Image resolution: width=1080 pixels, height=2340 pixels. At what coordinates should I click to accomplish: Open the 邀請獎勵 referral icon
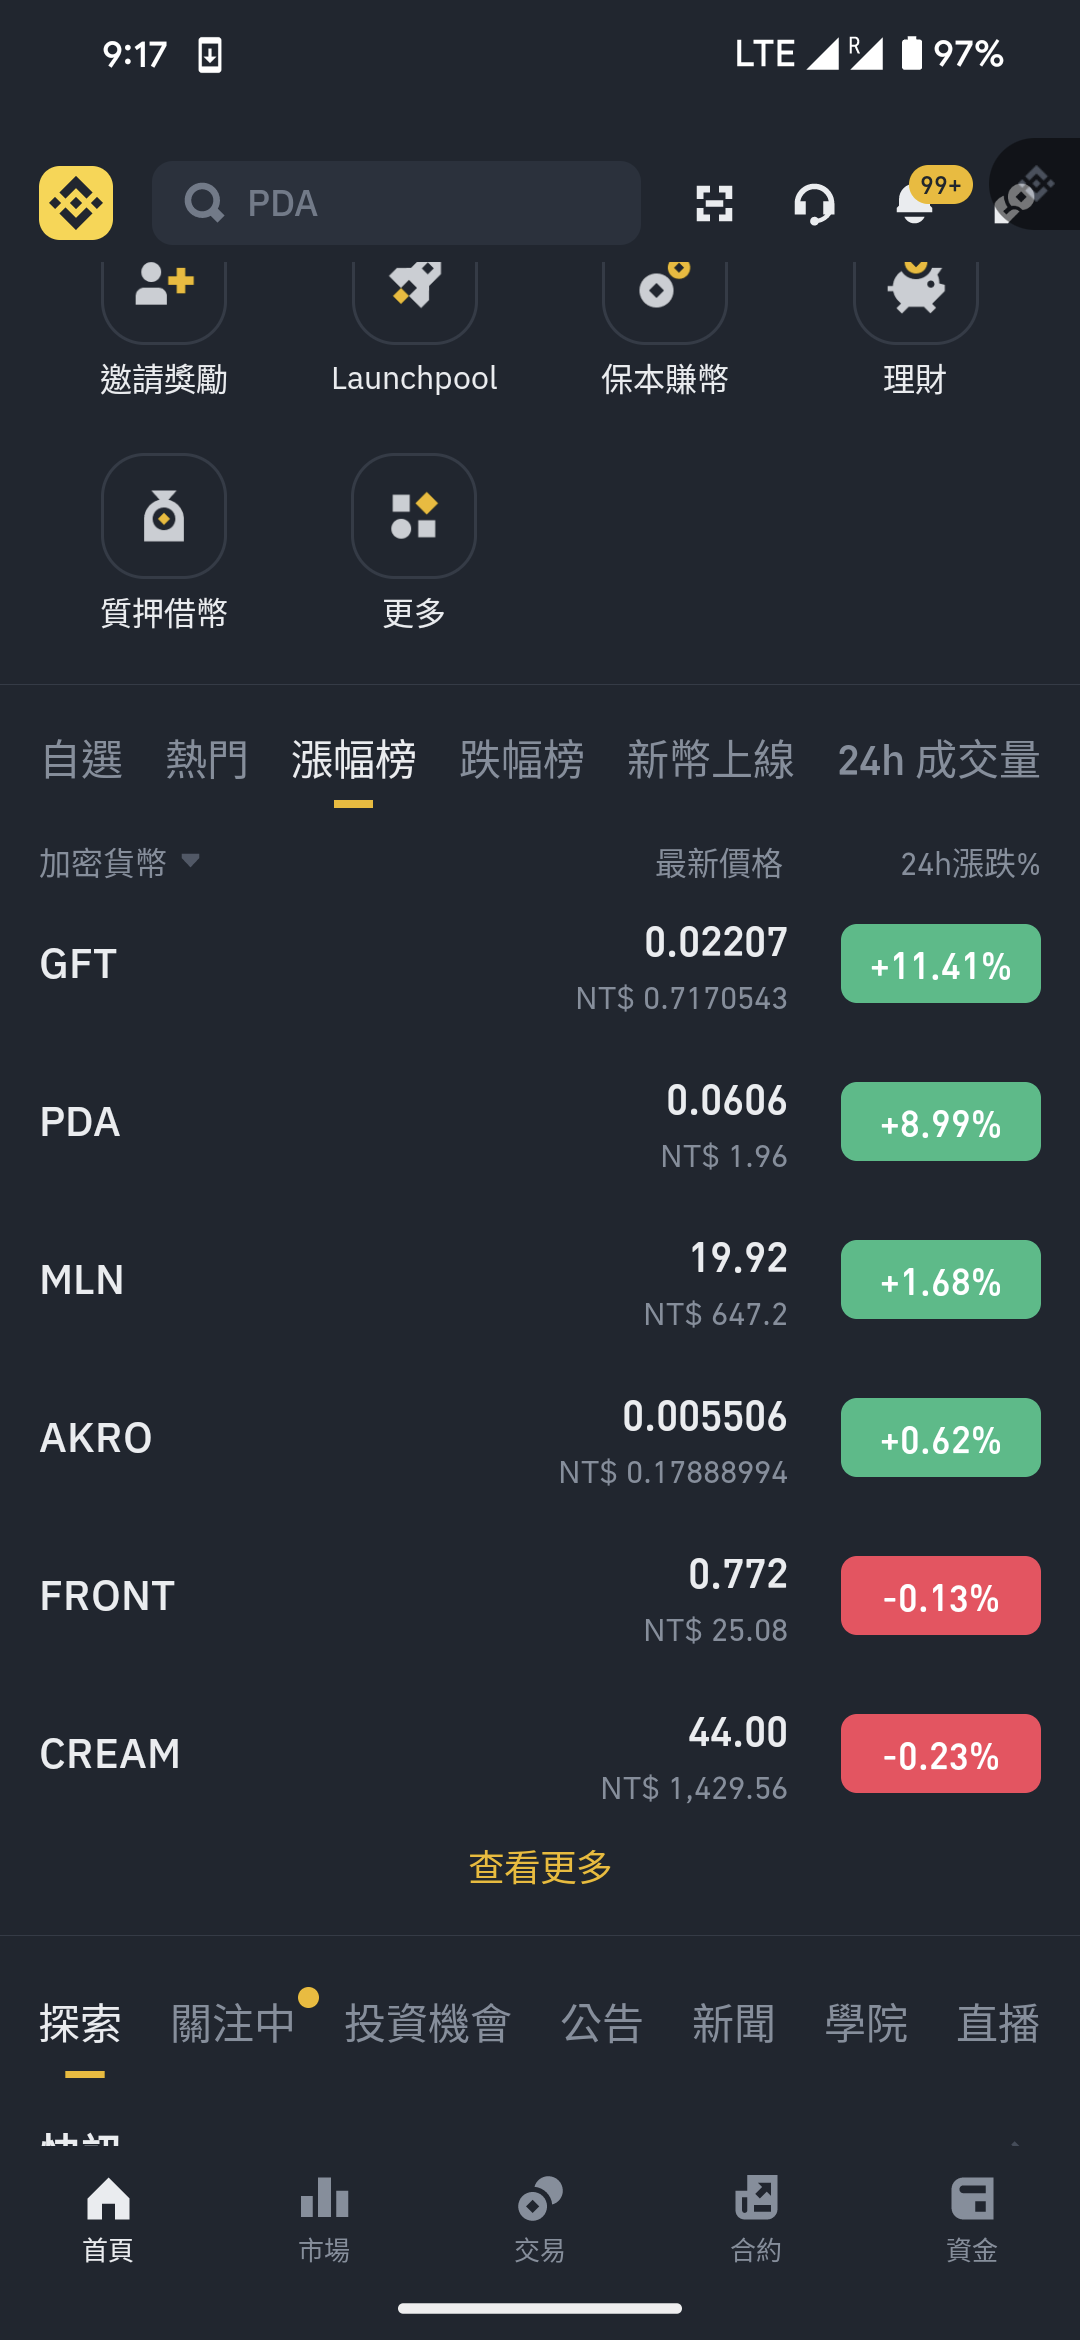164,290
